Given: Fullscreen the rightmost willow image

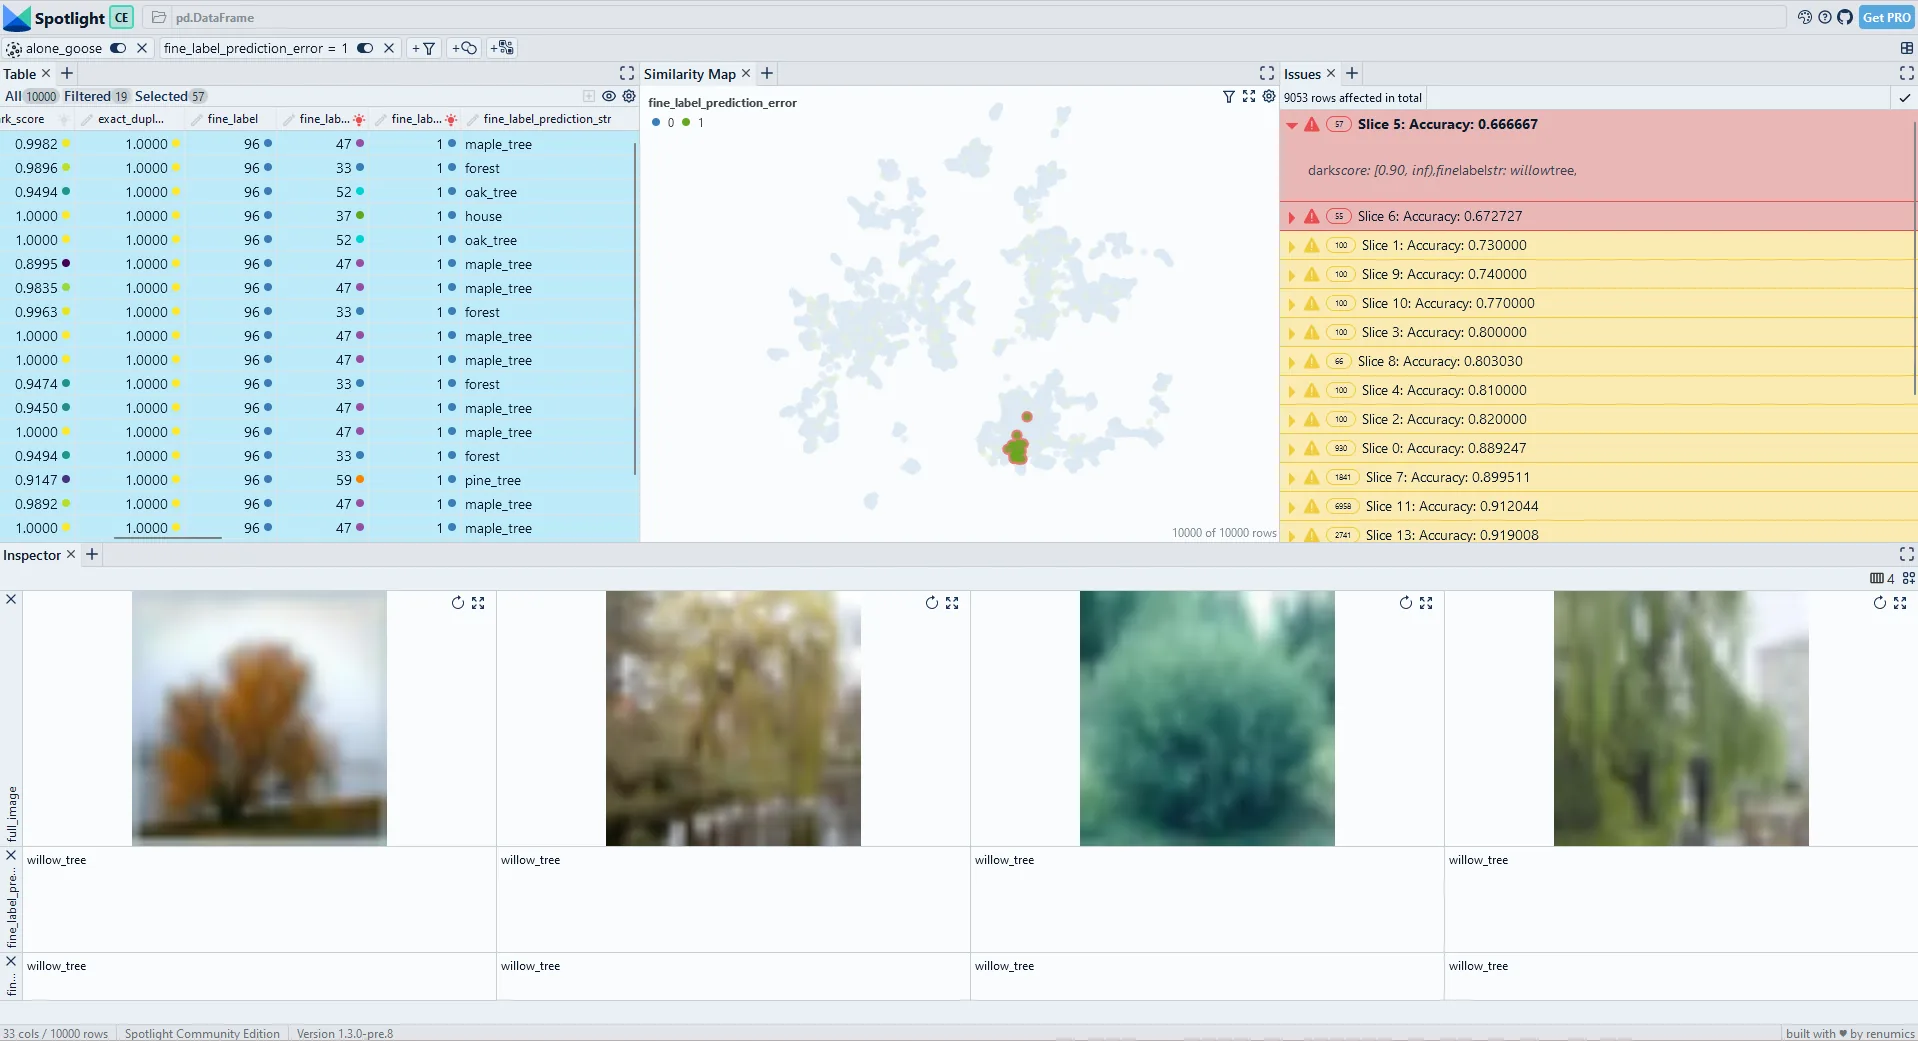Looking at the screenshot, I should (1900, 603).
